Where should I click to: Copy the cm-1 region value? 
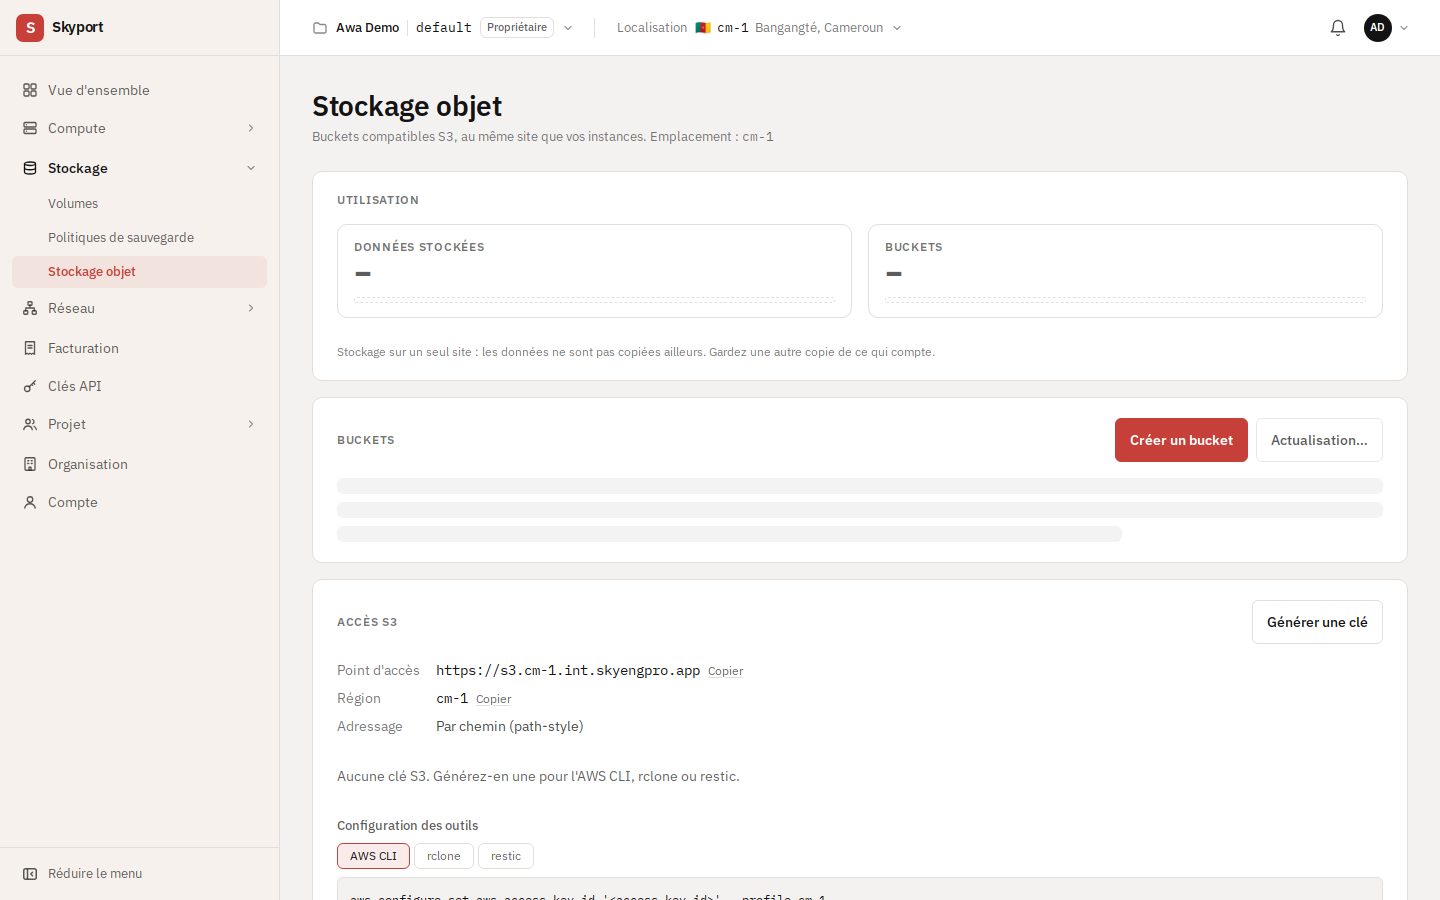coord(493,699)
